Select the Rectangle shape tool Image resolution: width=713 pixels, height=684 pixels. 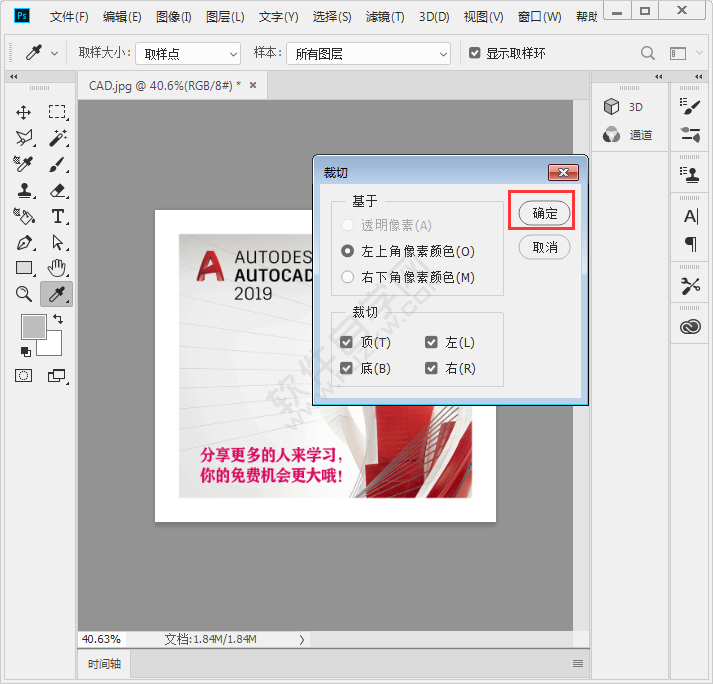[x=24, y=268]
